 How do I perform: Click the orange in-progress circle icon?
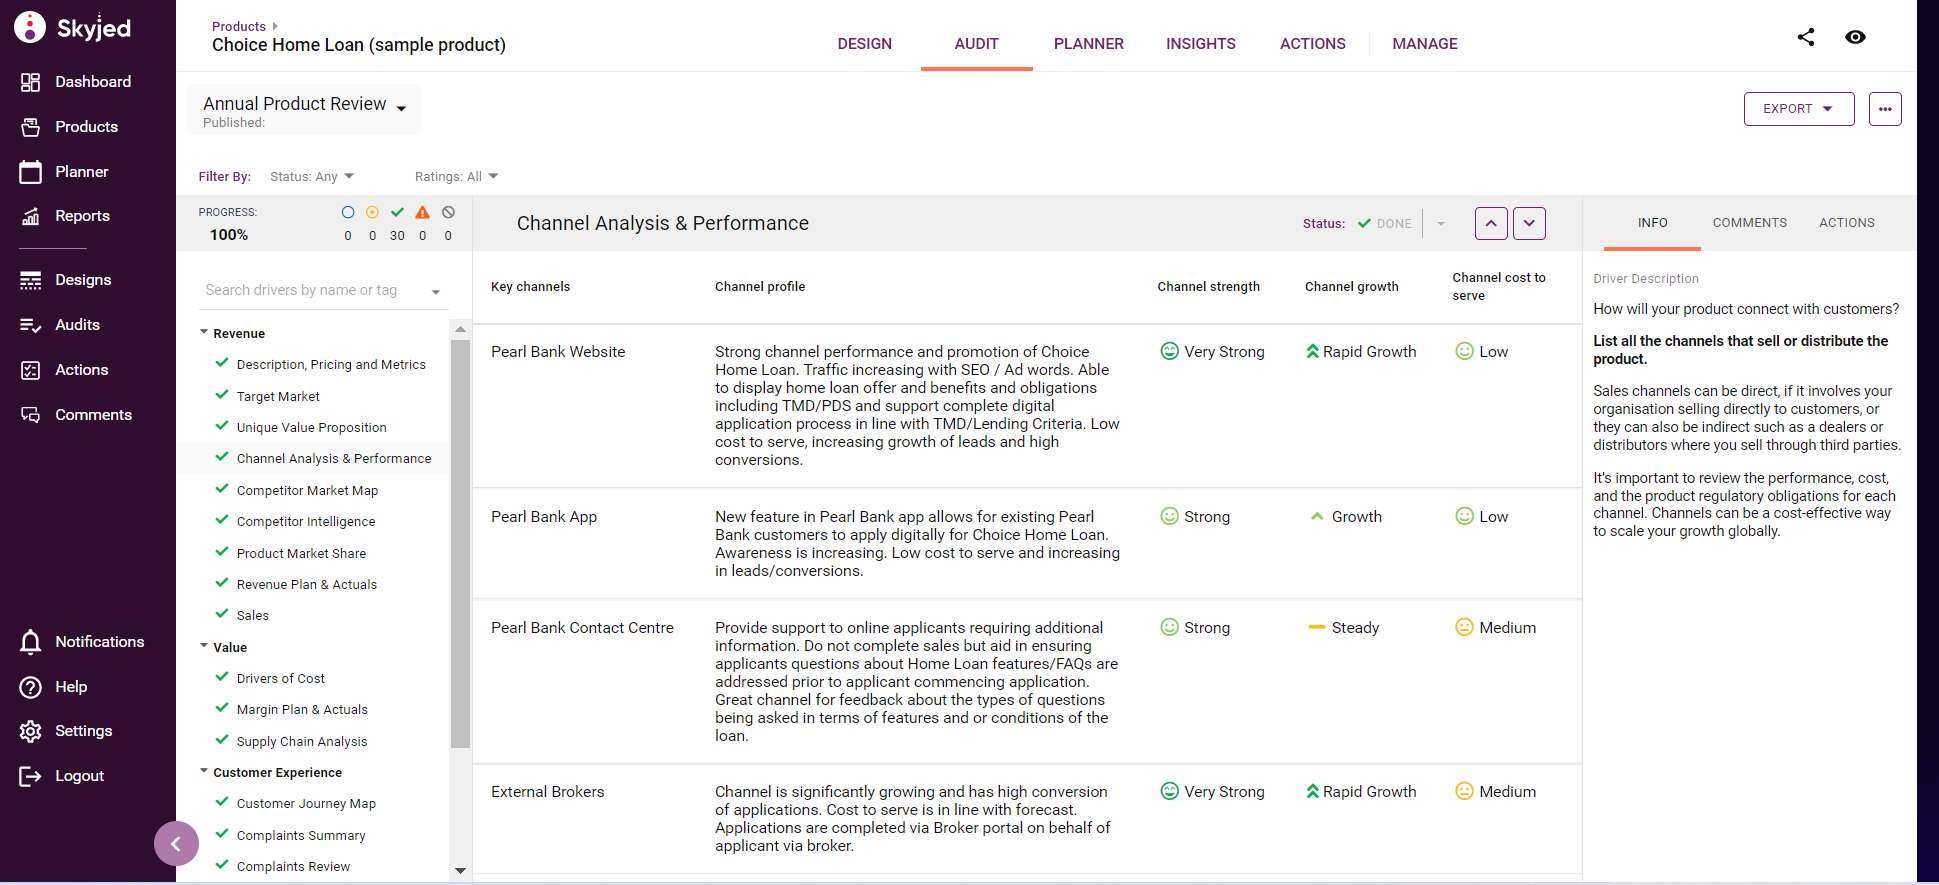coord(372,212)
